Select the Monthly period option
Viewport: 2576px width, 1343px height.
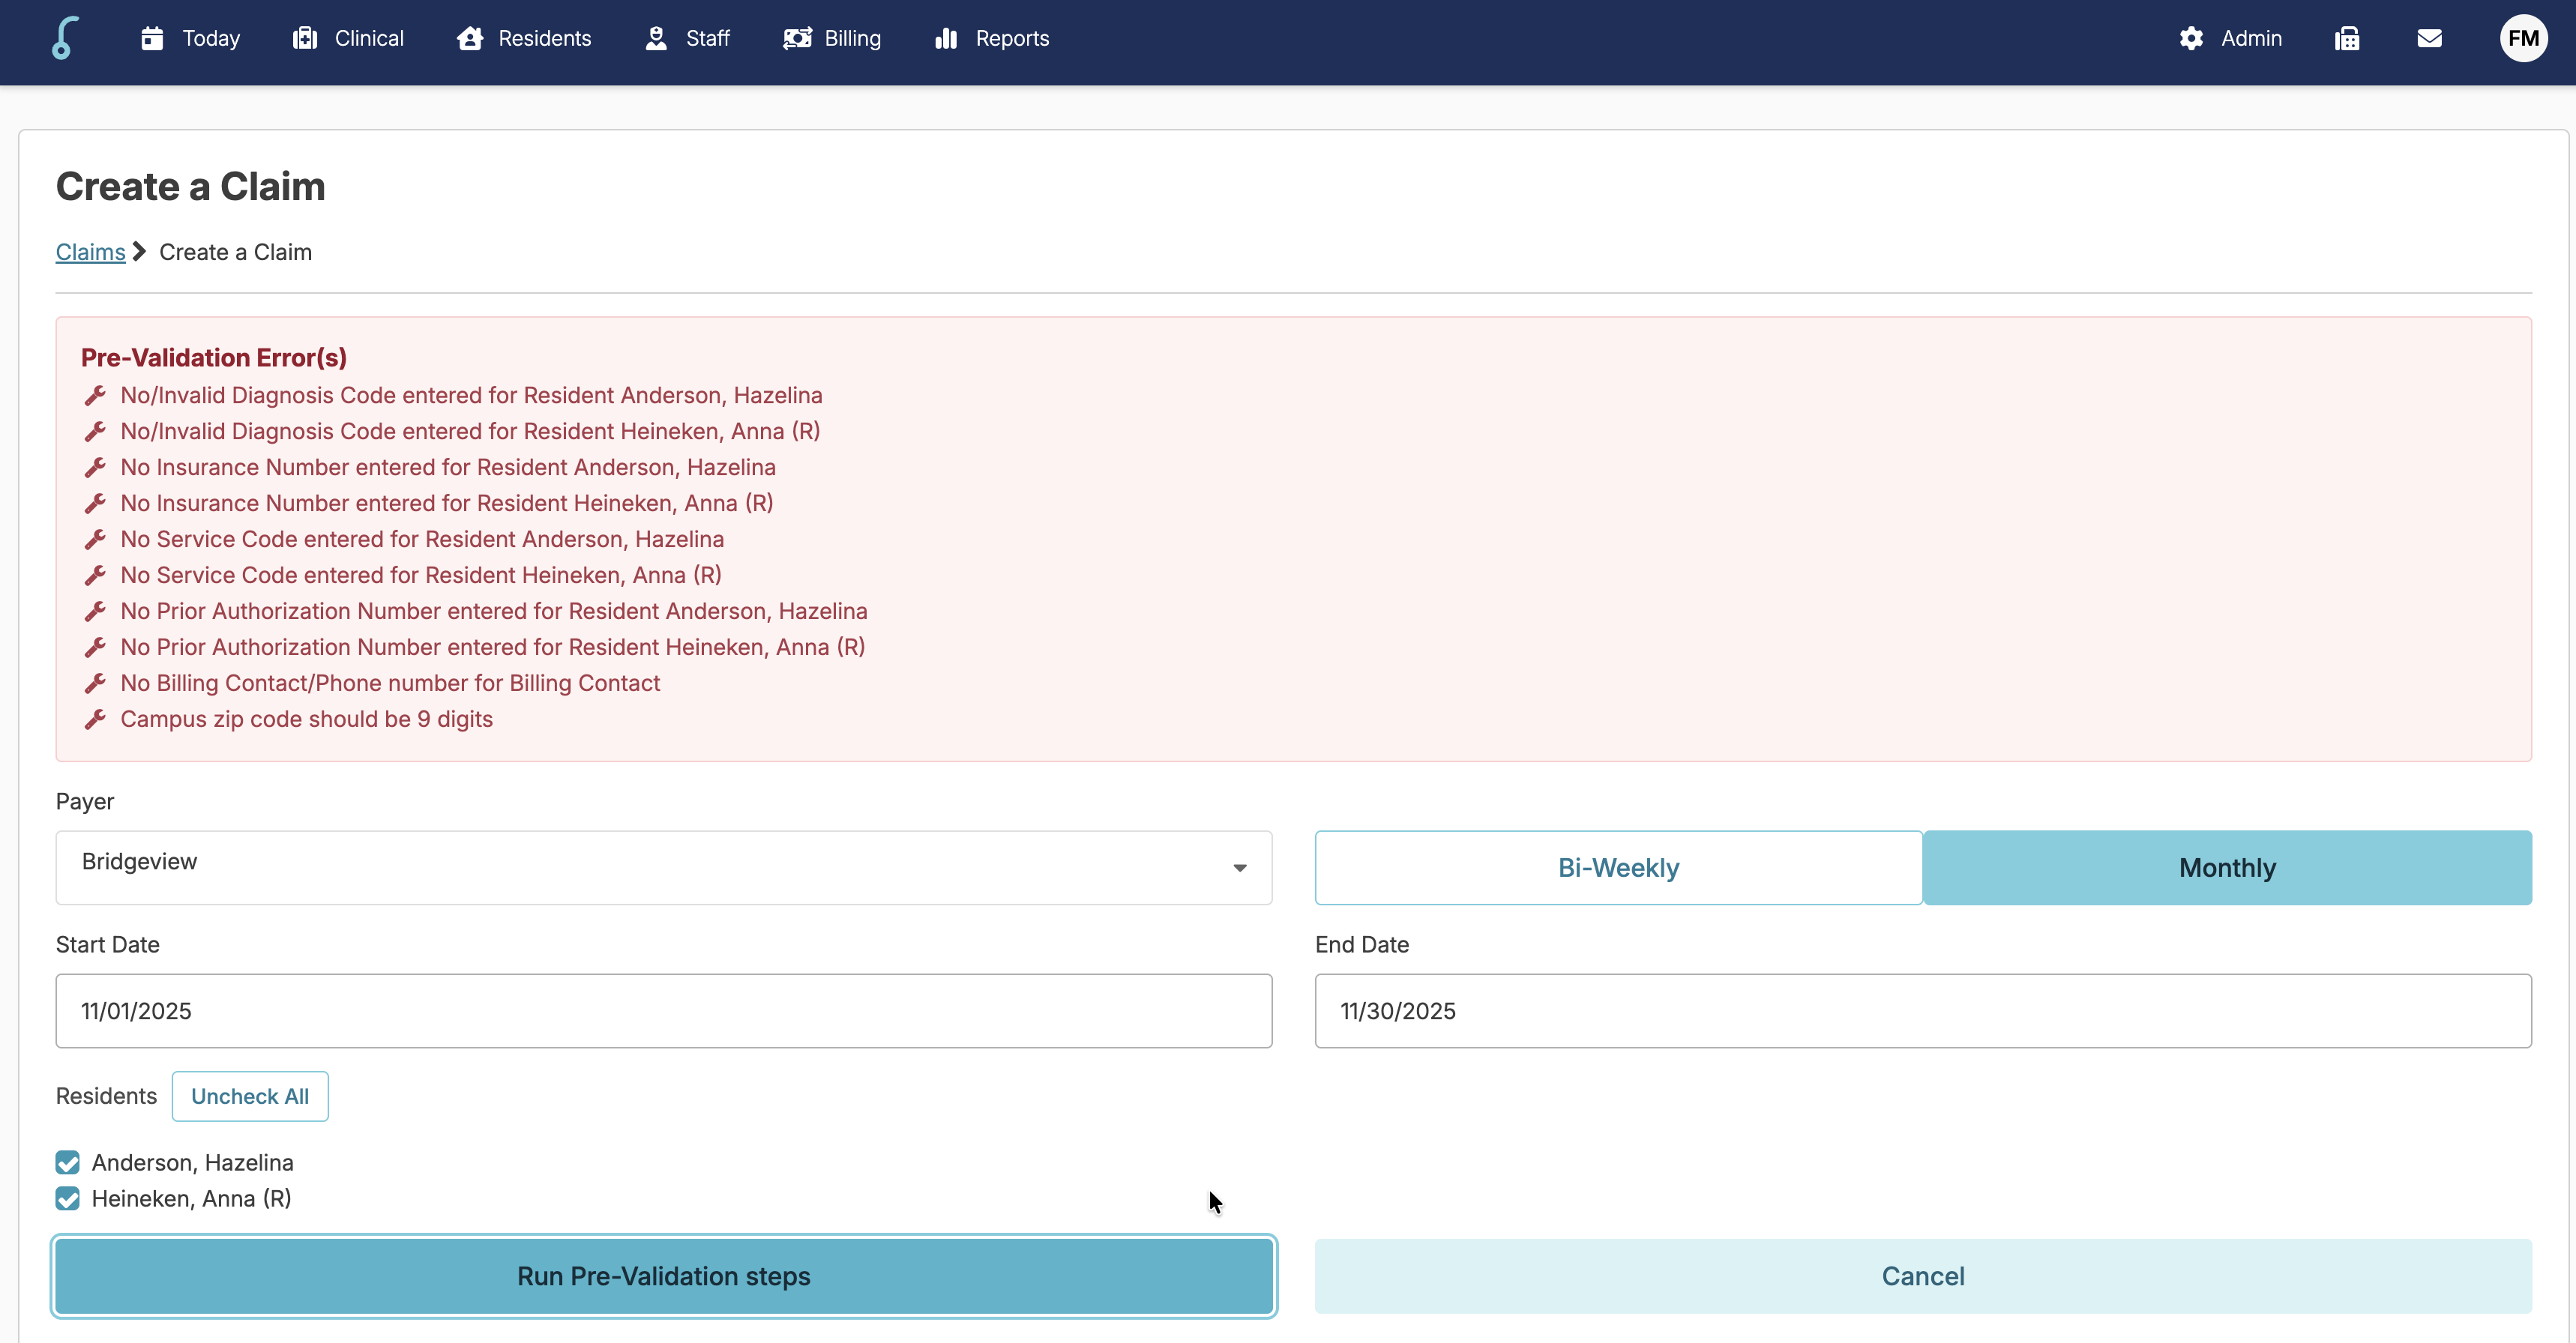(2226, 867)
